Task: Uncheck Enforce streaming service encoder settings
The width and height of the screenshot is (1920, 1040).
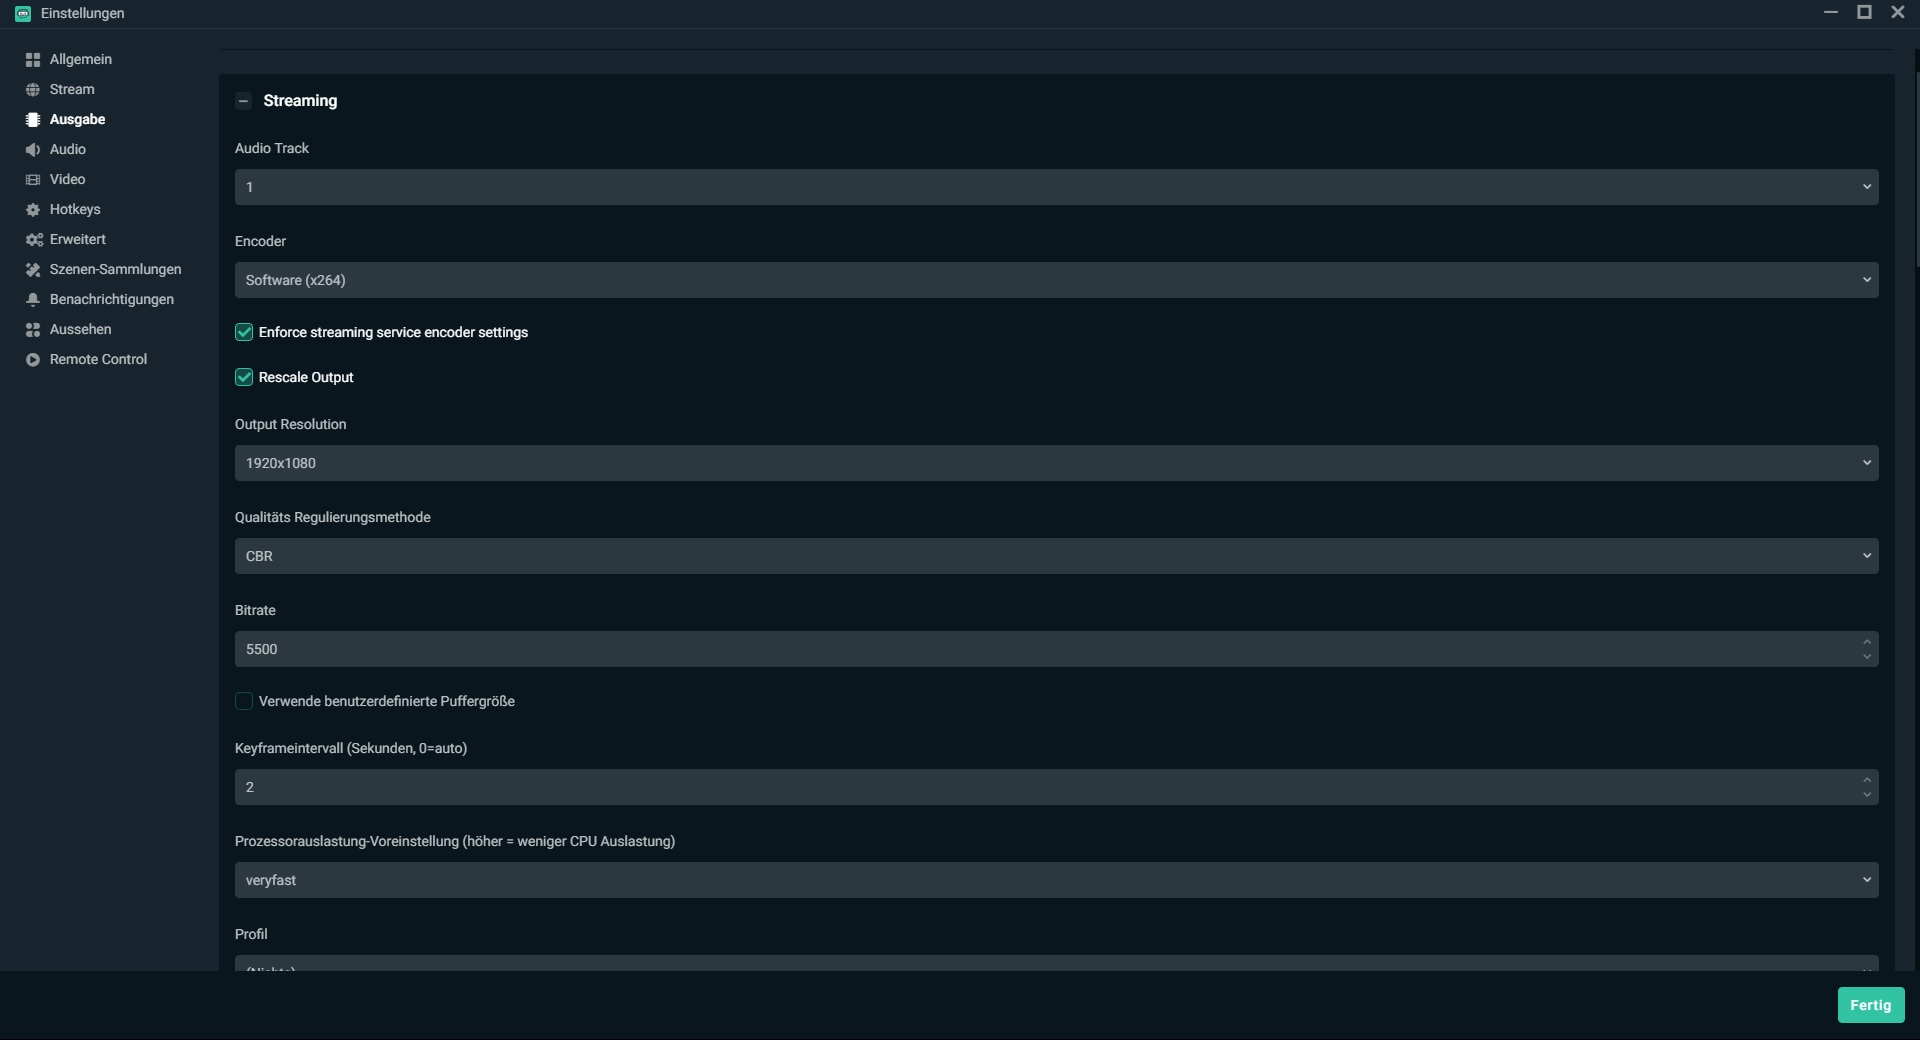Action: click(244, 332)
